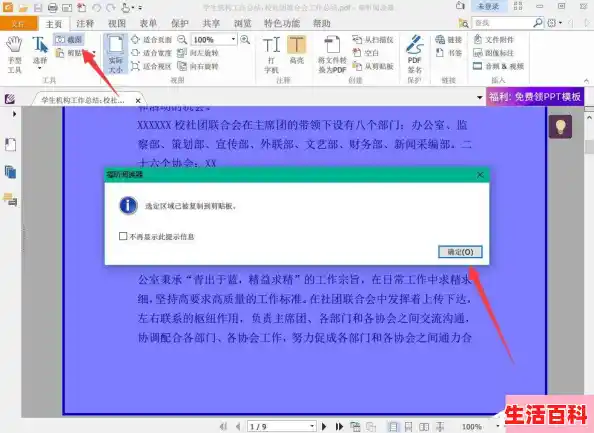Click the advanced search folder icon
The image size is (594, 433).
463,23
